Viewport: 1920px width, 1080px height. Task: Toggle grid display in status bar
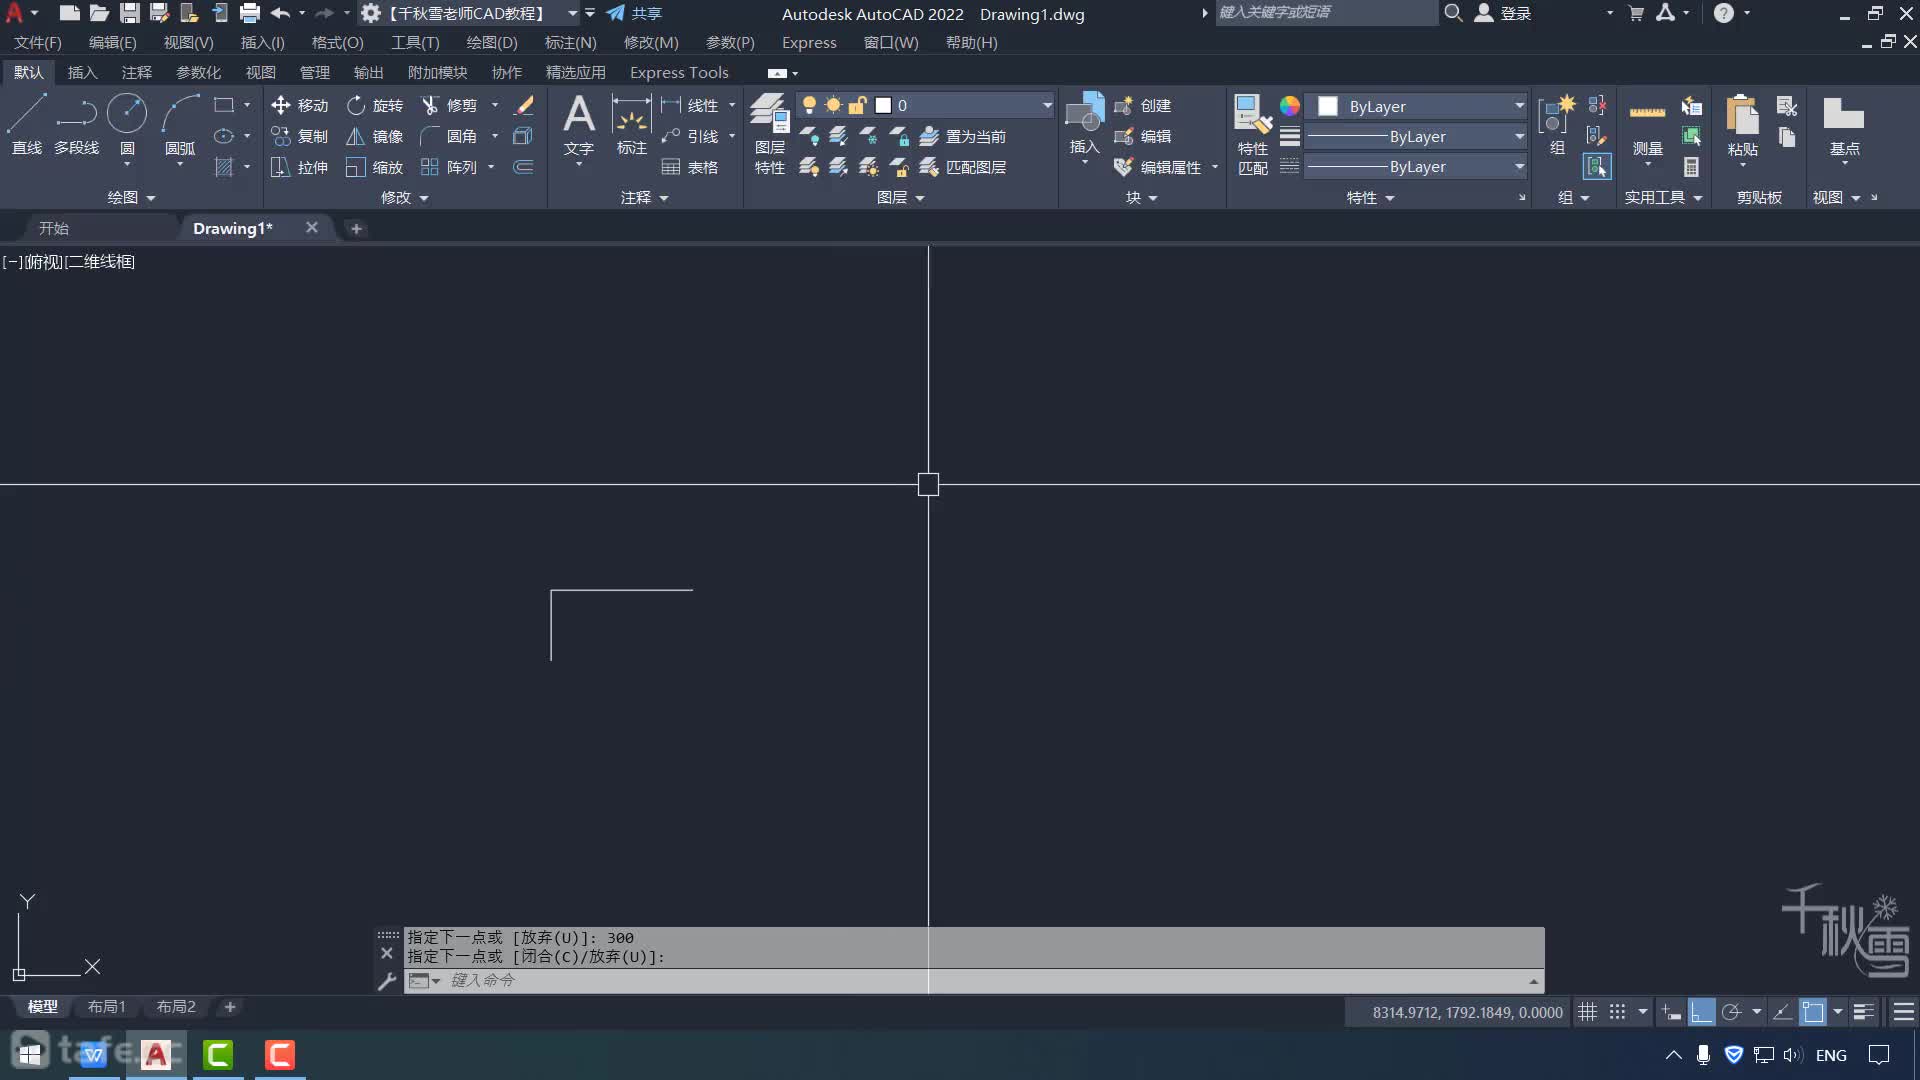(x=1587, y=1012)
